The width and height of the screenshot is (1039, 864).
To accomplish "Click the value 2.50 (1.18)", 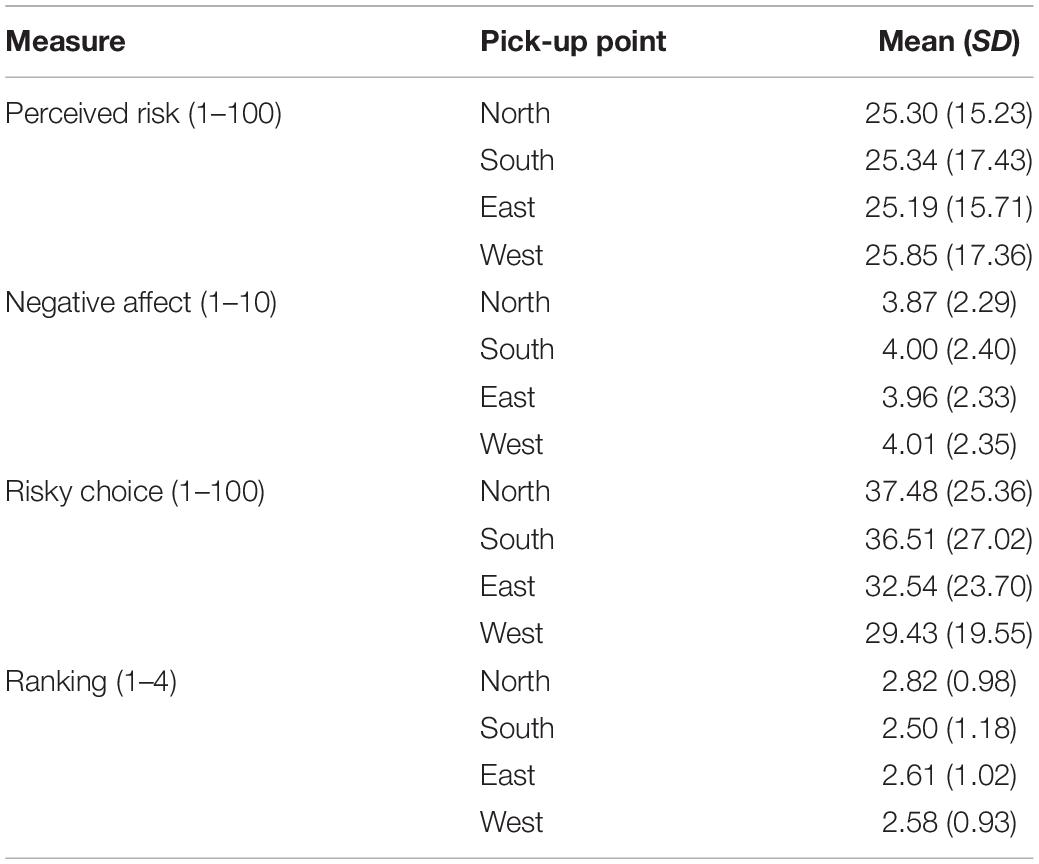I will (949, 728).
